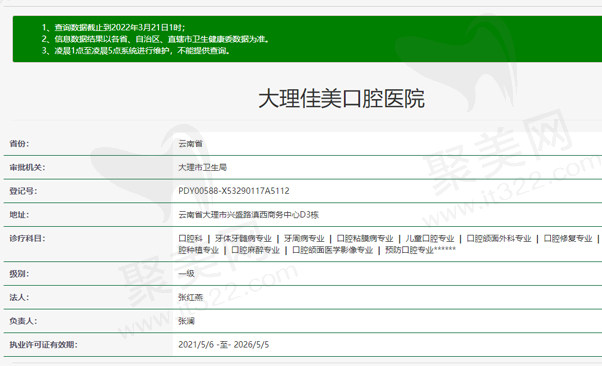Click the 执业许可证有效期 label

43,345
